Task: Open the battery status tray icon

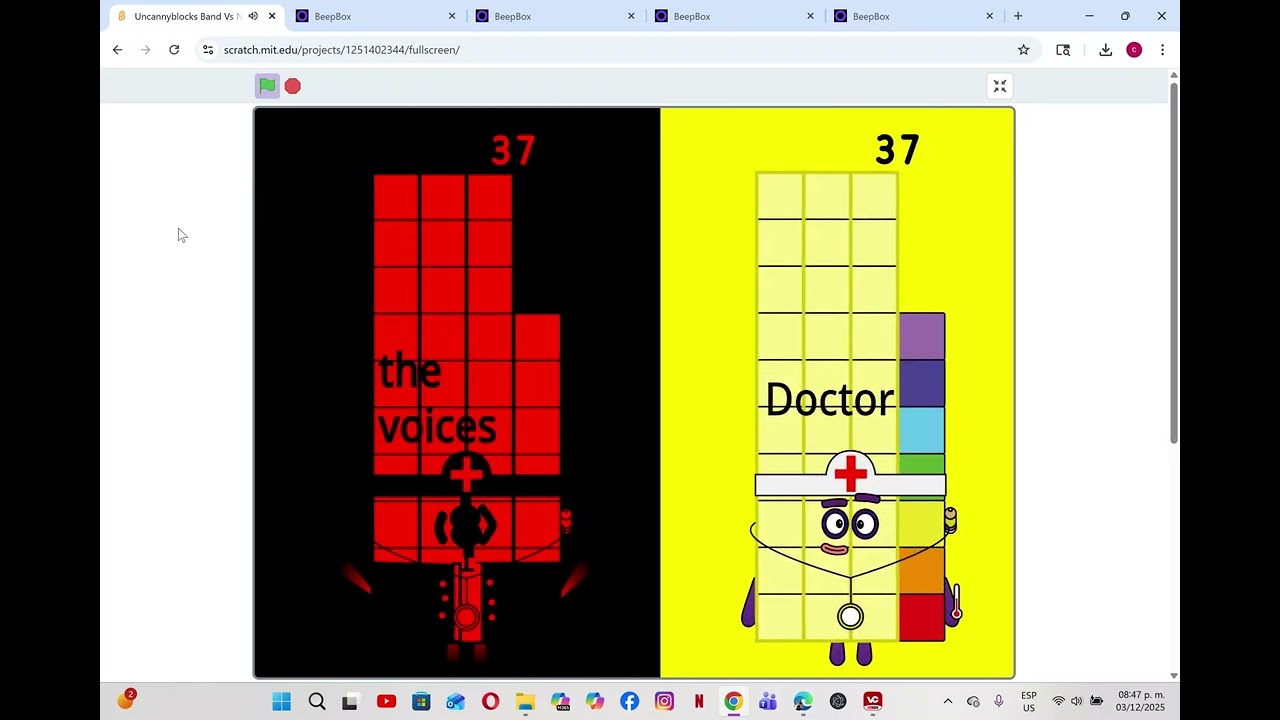Action: point(1096,702)
